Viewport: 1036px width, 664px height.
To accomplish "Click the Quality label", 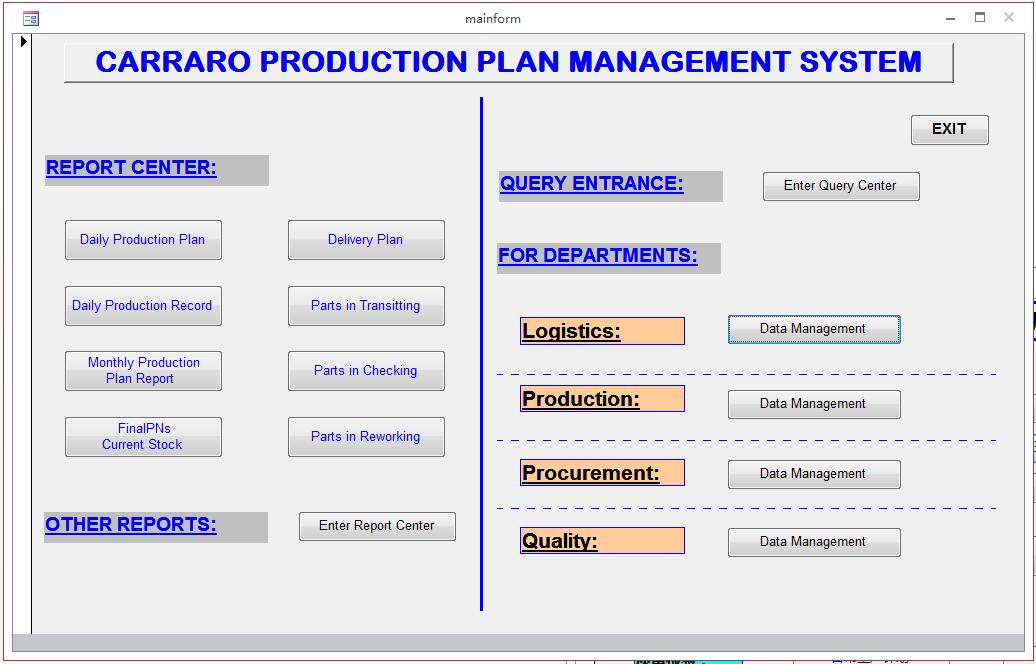I will tap(602, 540).
